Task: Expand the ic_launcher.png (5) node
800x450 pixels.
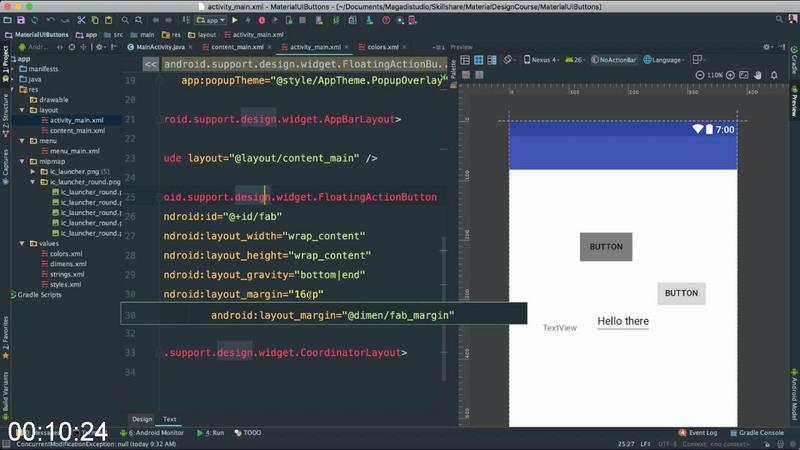Action: point(33,171)
